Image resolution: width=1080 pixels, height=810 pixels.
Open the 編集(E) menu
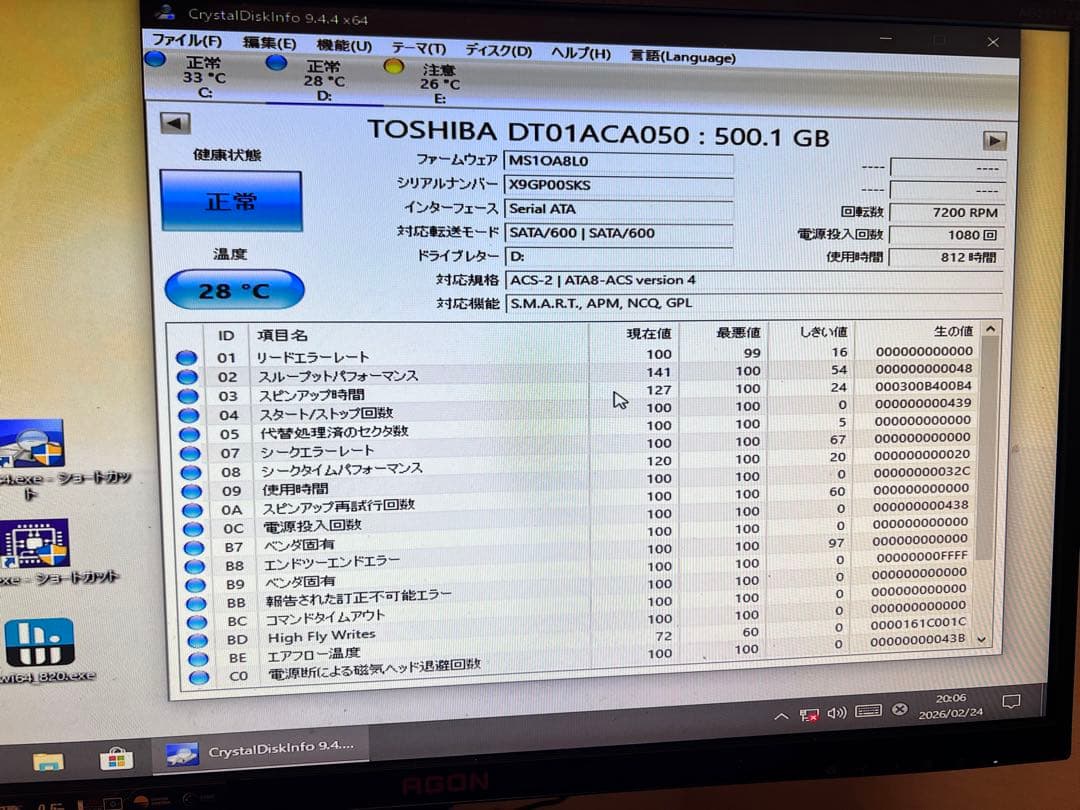[x=269, y=43]
